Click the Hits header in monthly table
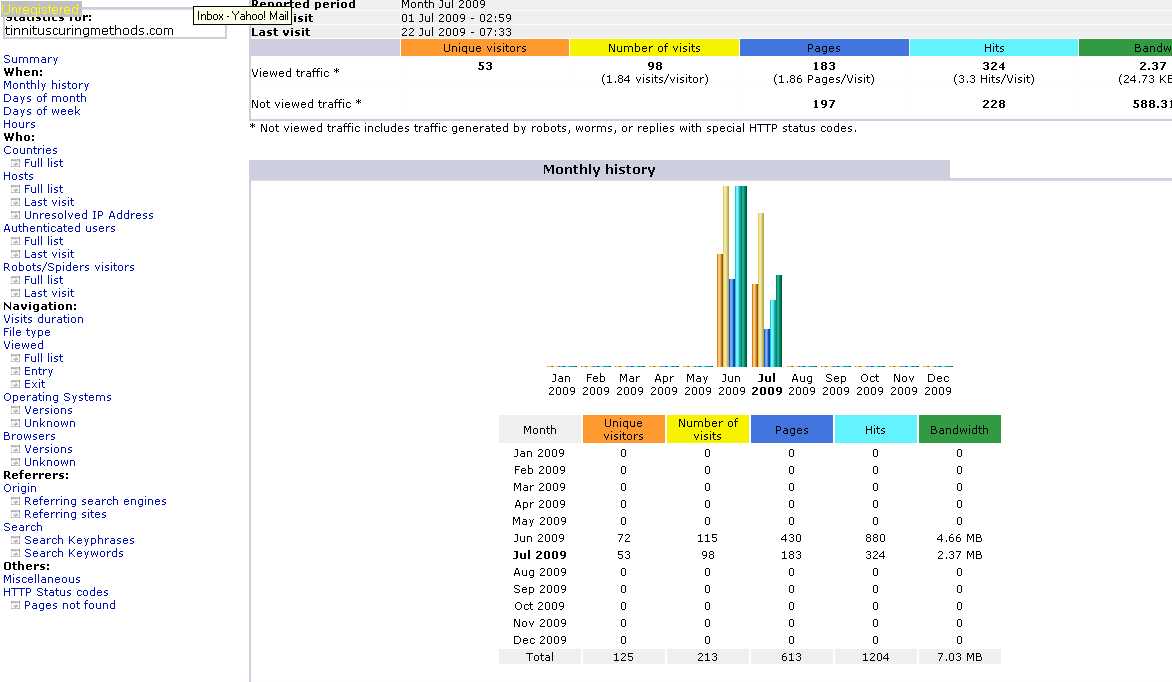1172x682 pixels. [875, 430]
